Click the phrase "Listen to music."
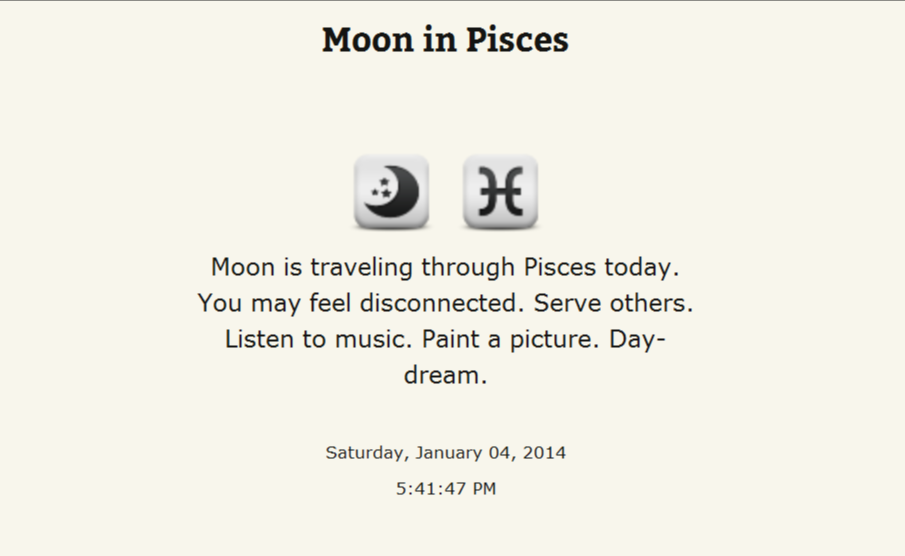Screen dimensions: 905x556 coord(319,339)
